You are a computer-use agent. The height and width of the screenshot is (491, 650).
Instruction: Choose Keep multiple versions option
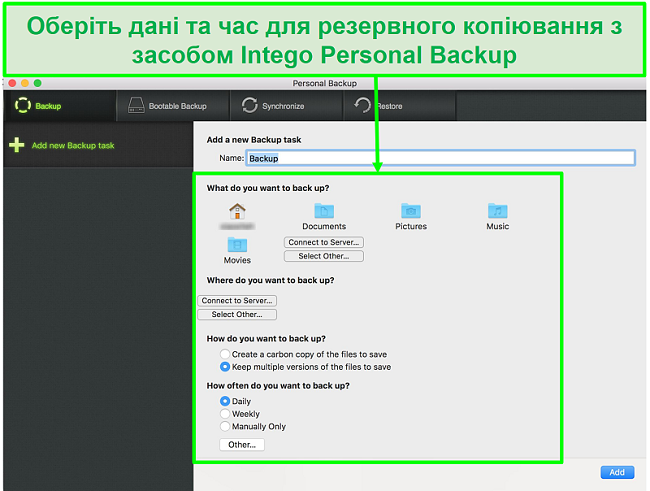(x=225, y=367)
